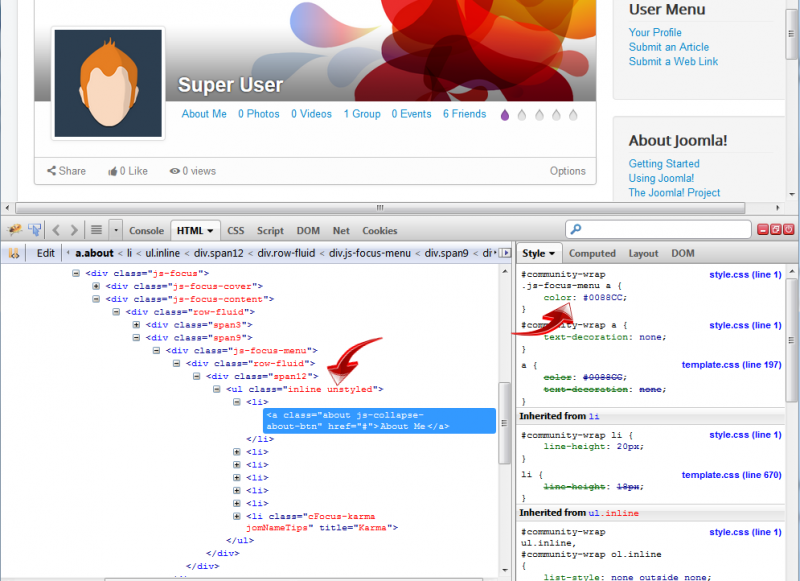This screenshot has width=800, height=581.
Task: Click the Share button
Action: [66, 171]
